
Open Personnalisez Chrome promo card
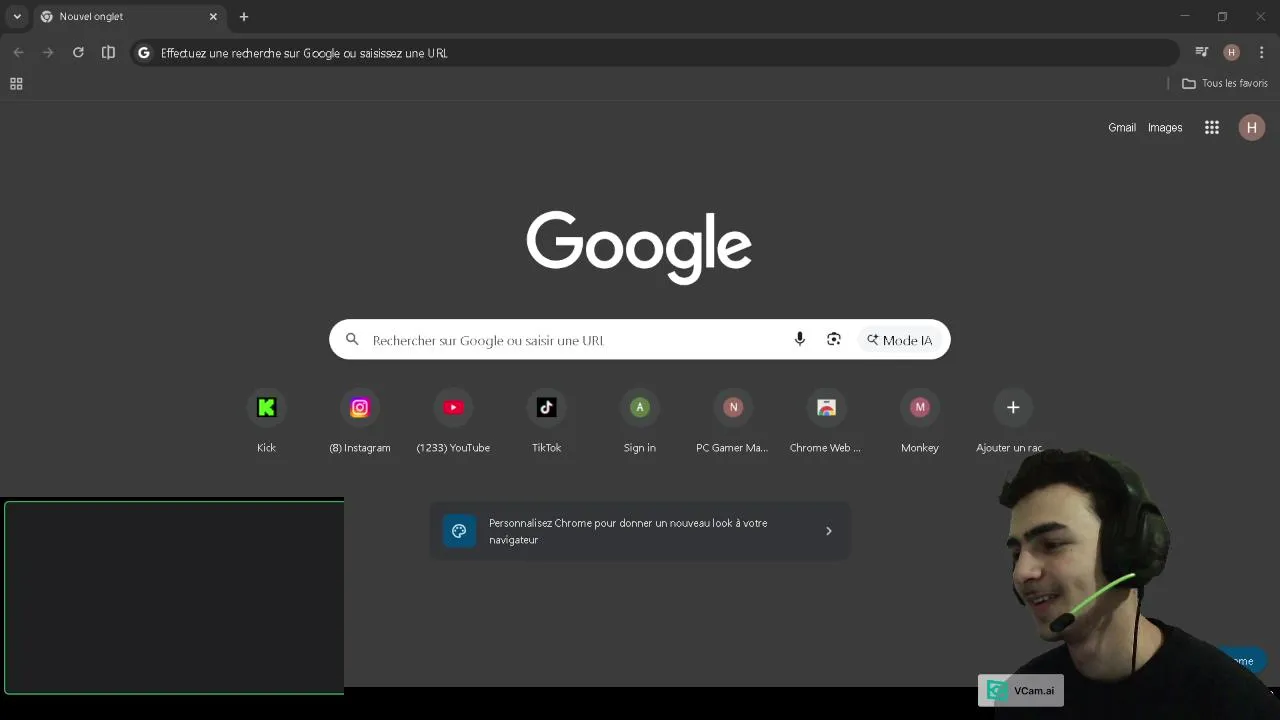pyautogui.click(x=640, y=531)
